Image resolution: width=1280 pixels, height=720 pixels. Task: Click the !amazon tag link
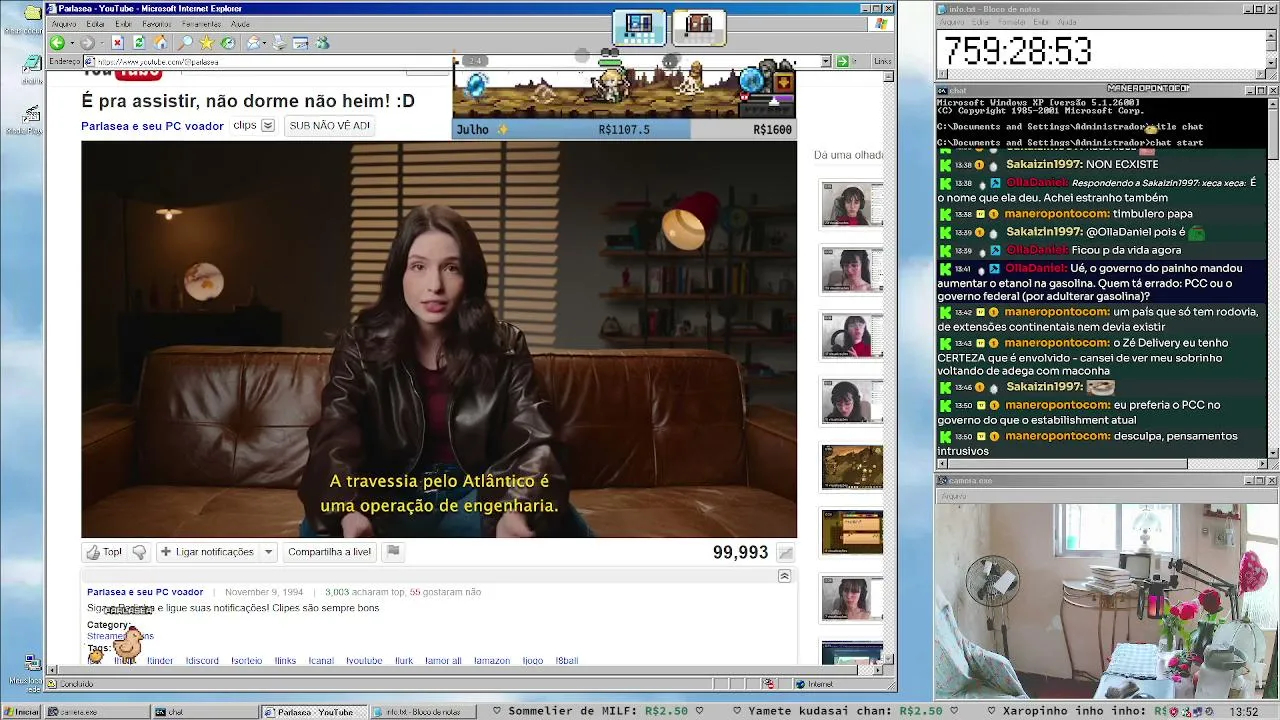click(x=492, y=661)
